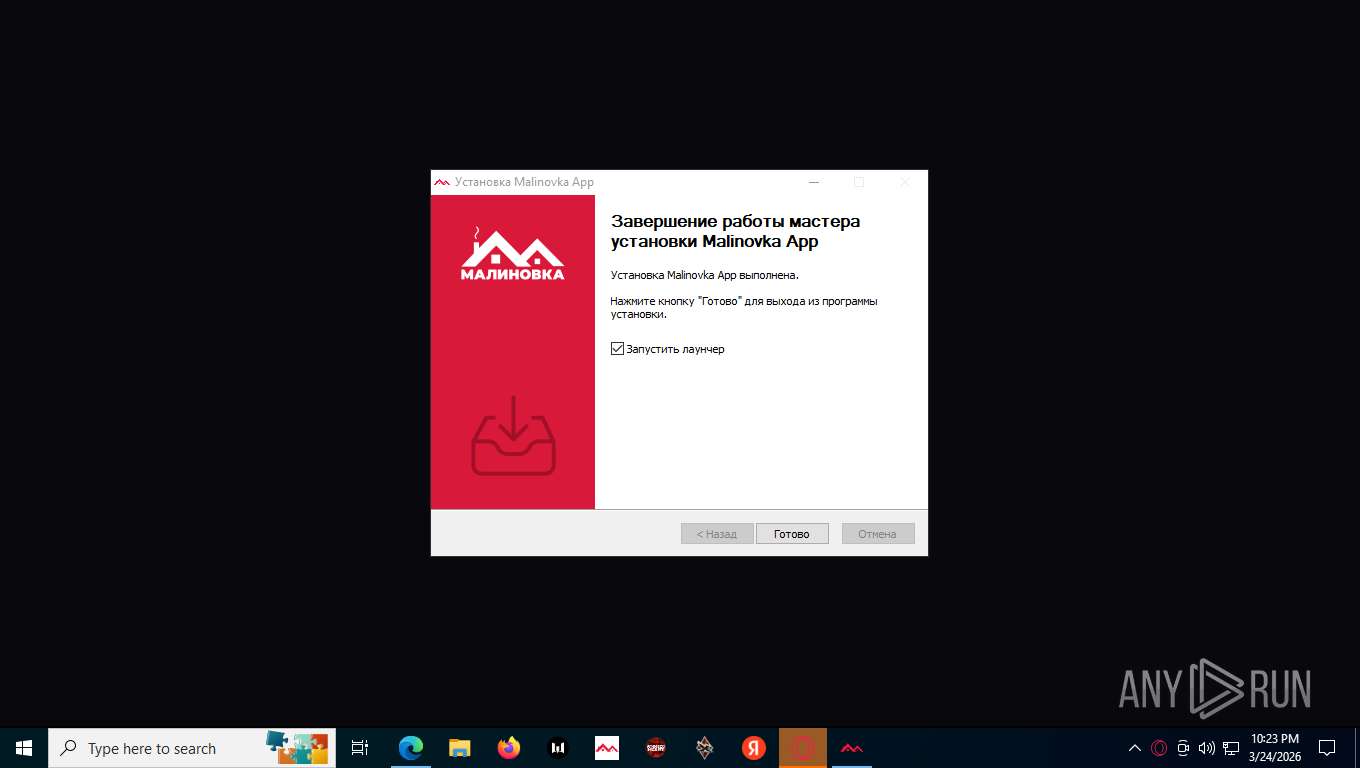Open Task View from the taskbar
The height and width of the screenshot is (768, 1360).
(360, 748)
